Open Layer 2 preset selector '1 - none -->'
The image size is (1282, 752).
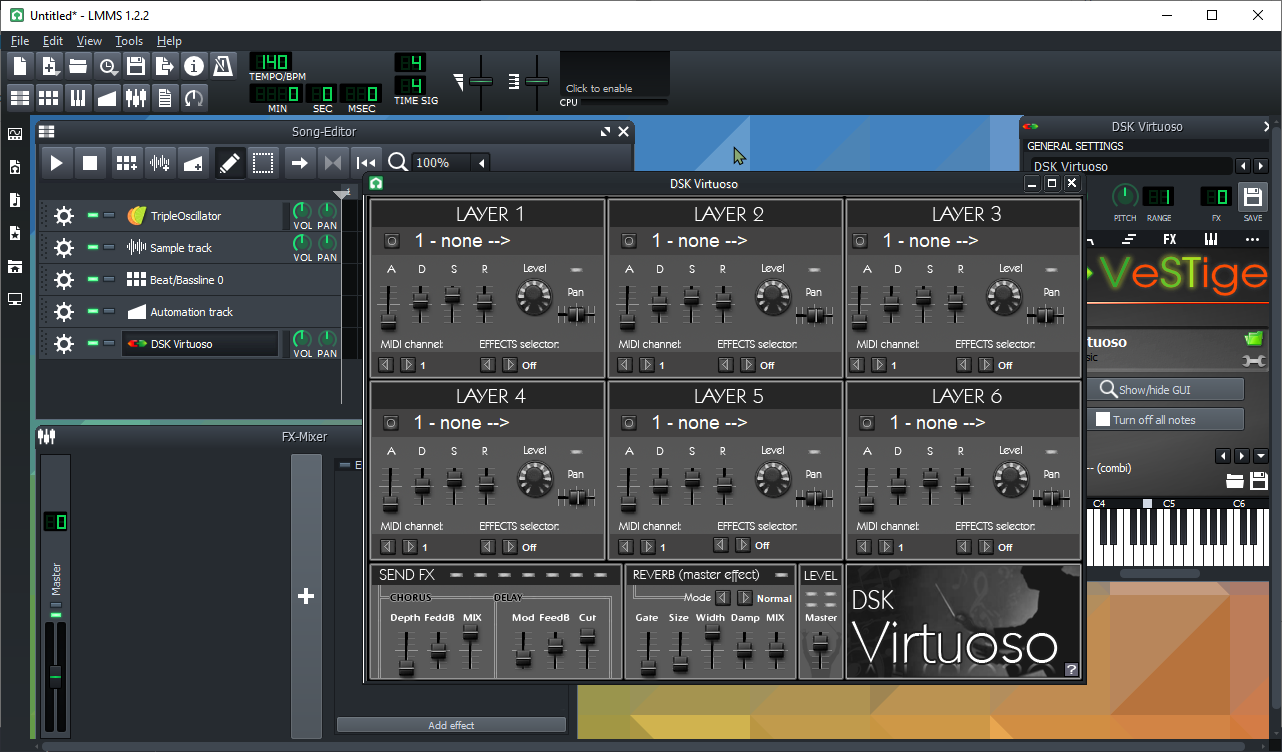point(700,241)
